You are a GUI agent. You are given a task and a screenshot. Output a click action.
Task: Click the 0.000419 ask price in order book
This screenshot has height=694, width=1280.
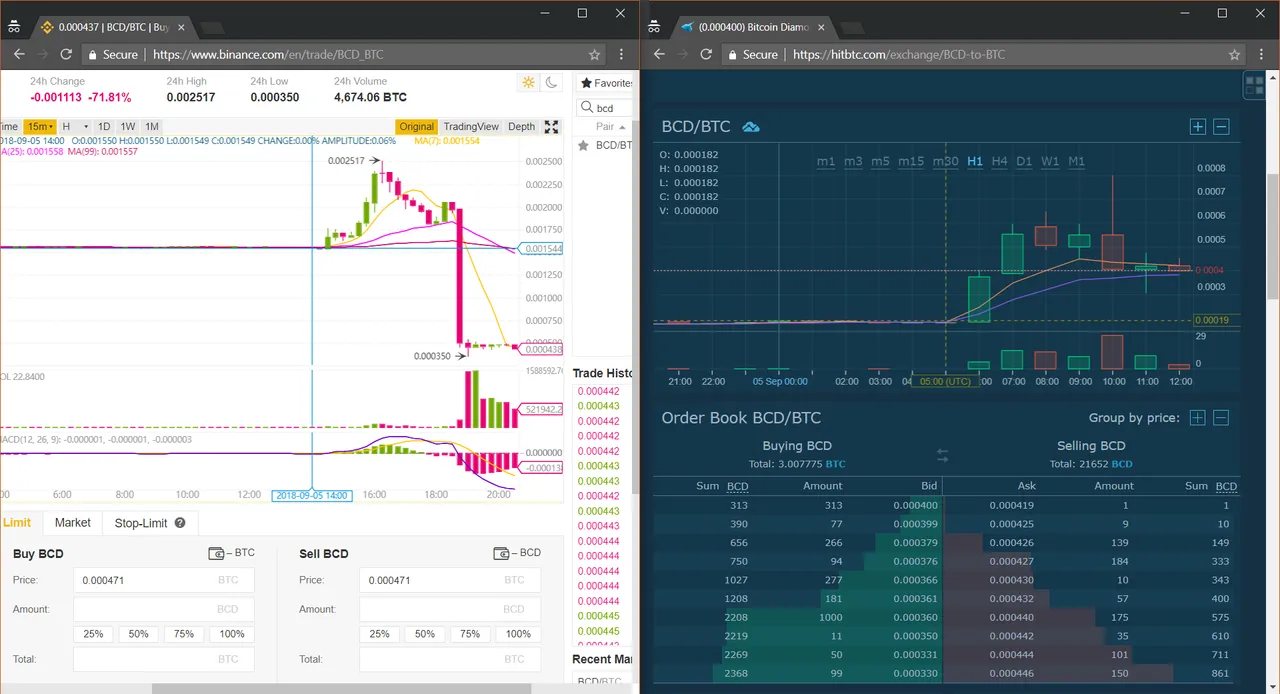pyautogui.click(x=1012, y=505)
